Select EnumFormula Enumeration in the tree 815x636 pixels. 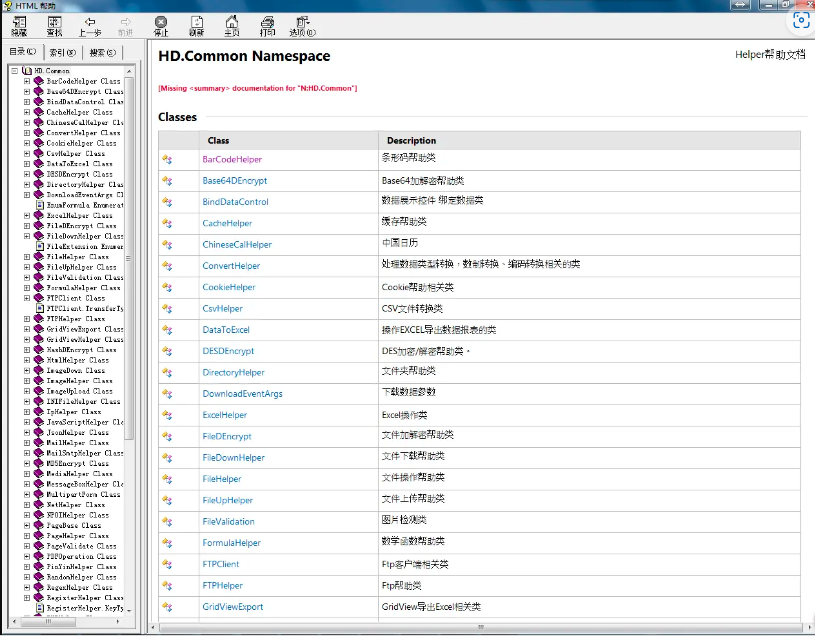84,205
